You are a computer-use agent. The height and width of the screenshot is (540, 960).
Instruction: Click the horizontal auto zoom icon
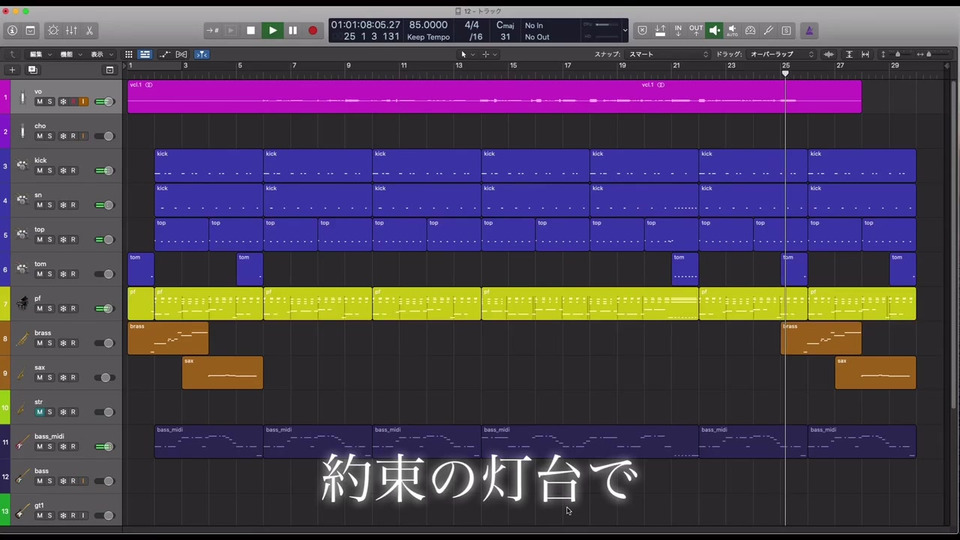(x=865, y=54)
